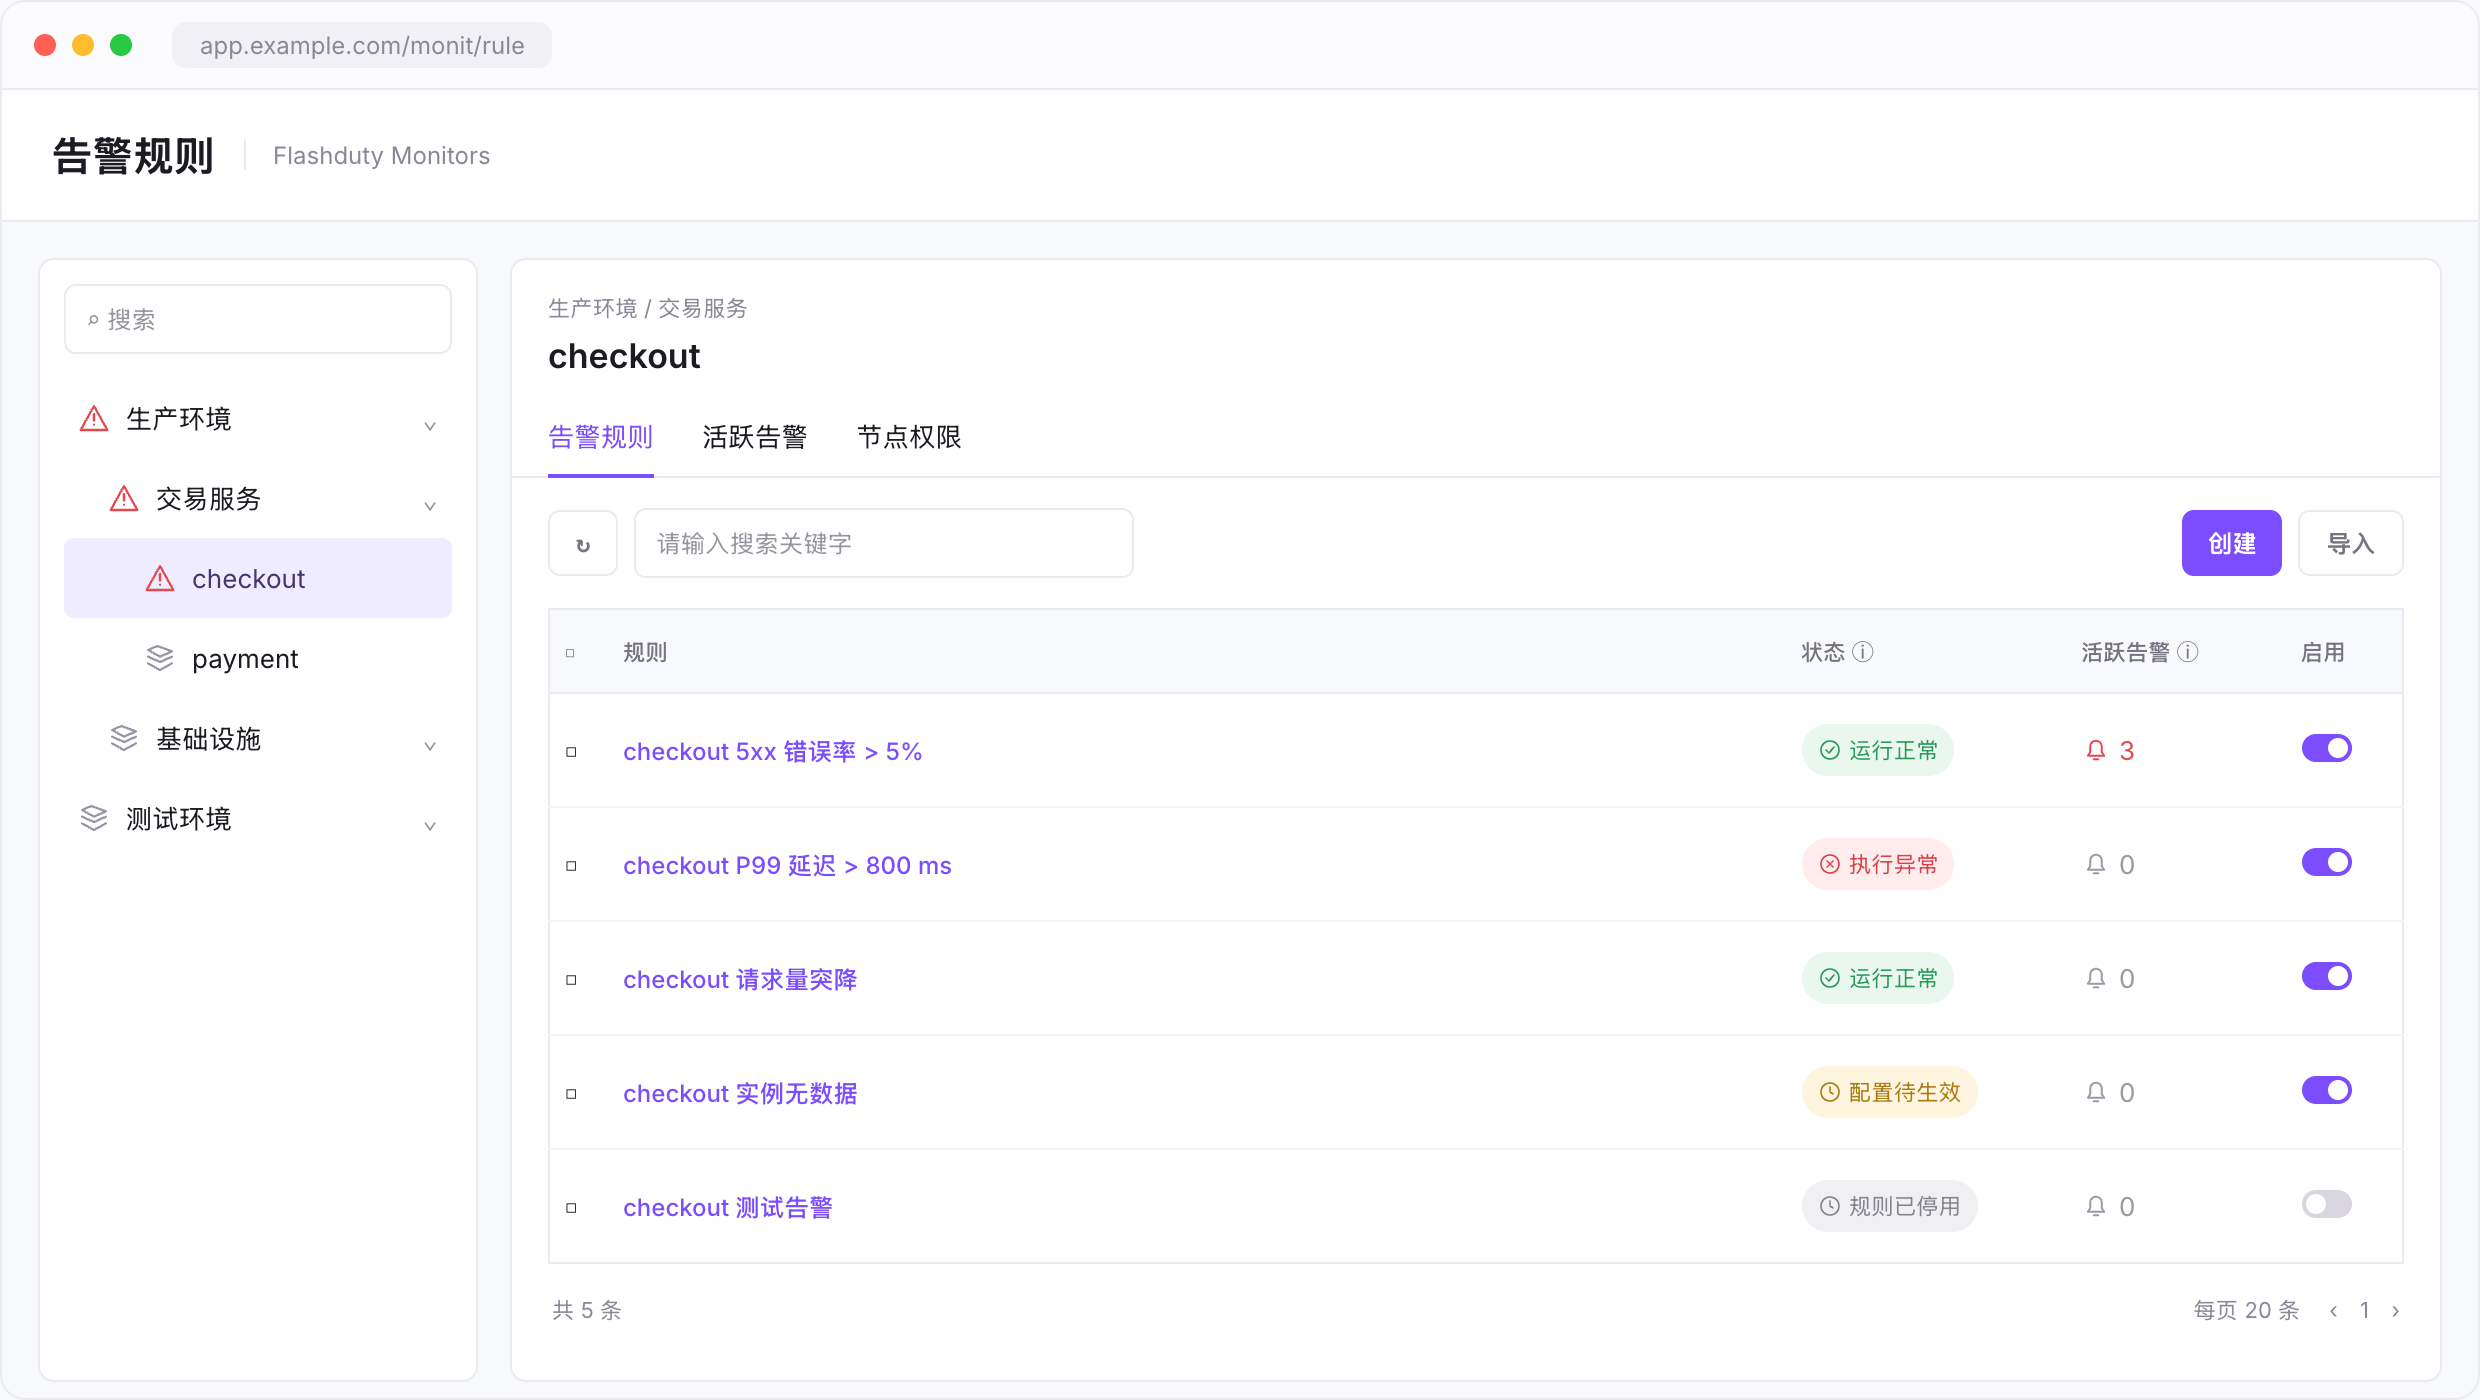This screenshot has width=2480, height=1400.
Task: Click the warning icon beside 生产环境
Action: click(94, 419)
